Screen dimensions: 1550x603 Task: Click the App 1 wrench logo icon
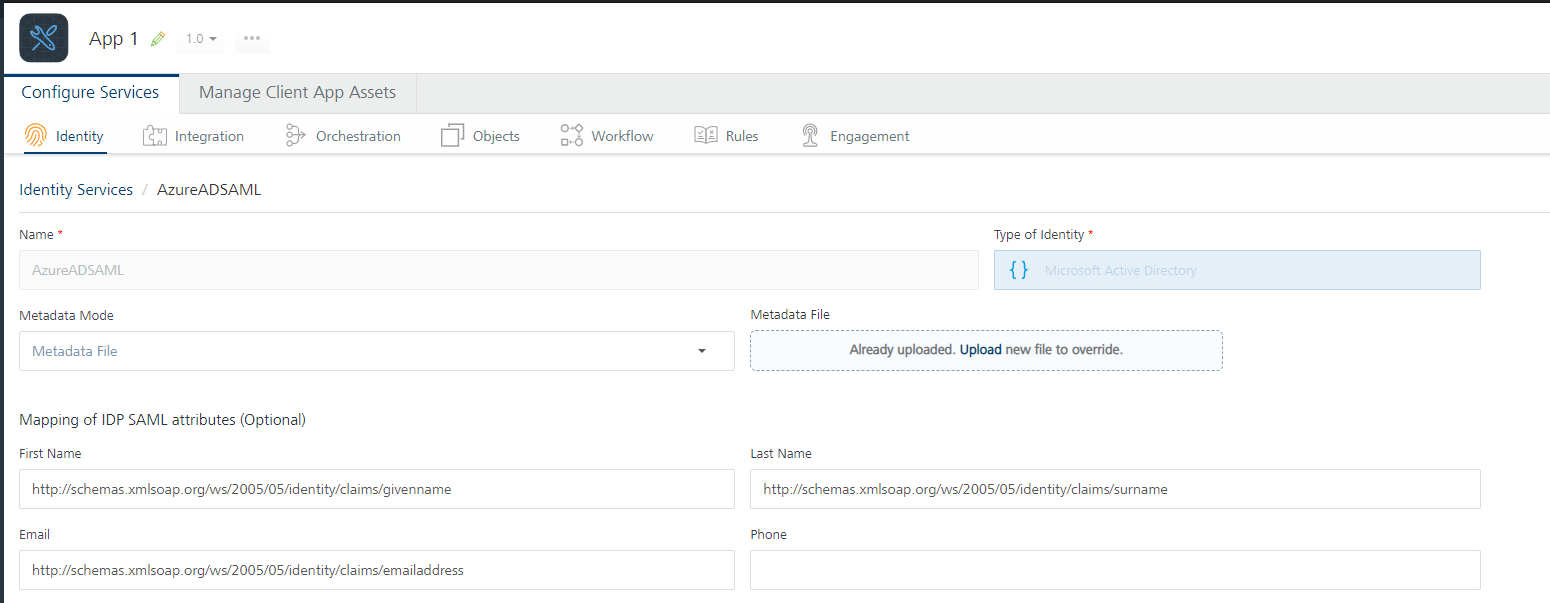click(44, 38)
